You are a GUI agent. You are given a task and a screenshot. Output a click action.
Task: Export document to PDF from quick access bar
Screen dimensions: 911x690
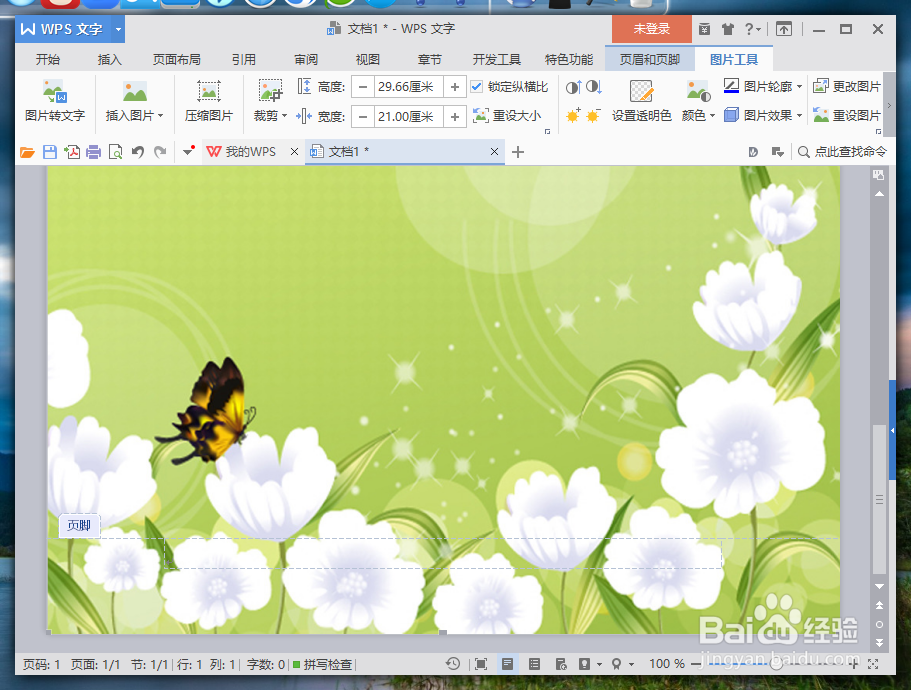coord(72,152)
